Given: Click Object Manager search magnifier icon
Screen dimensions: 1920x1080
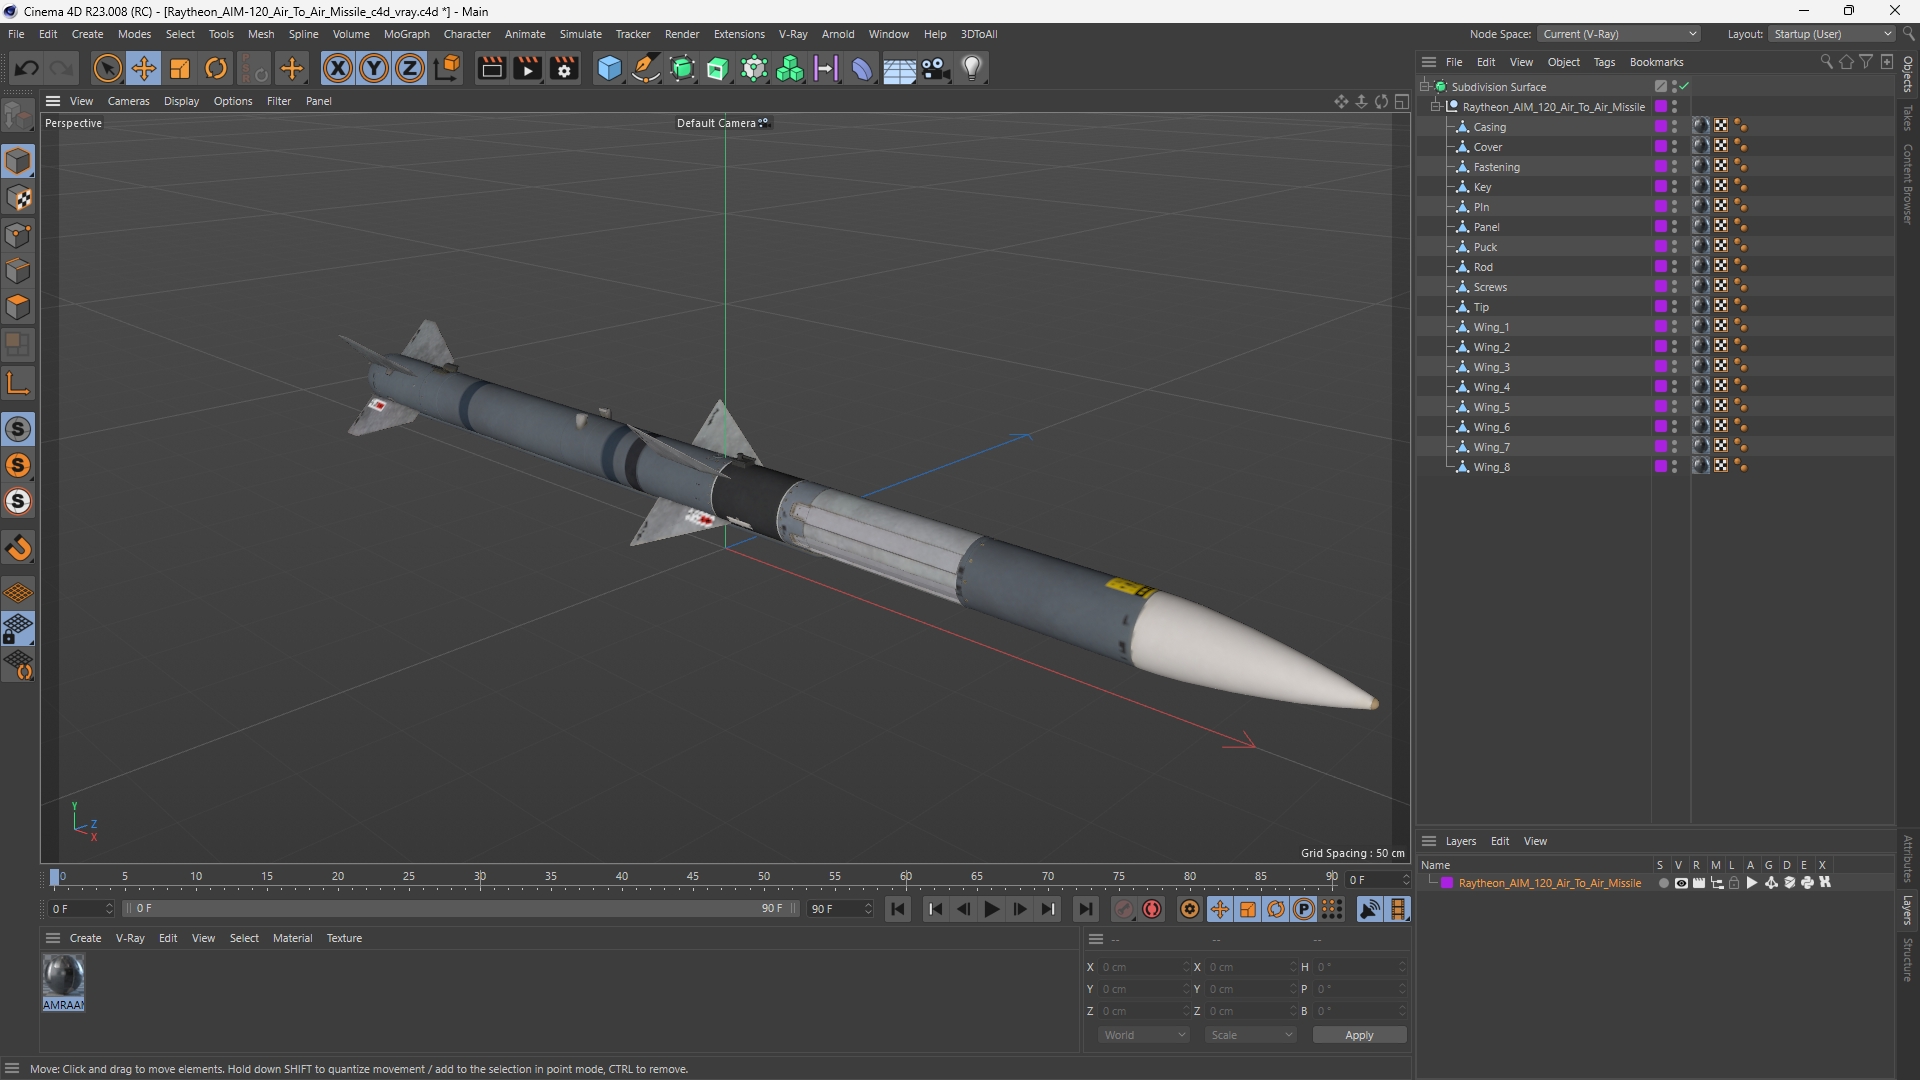Looking at the screenshot, I should click(x=1826, y=62).
